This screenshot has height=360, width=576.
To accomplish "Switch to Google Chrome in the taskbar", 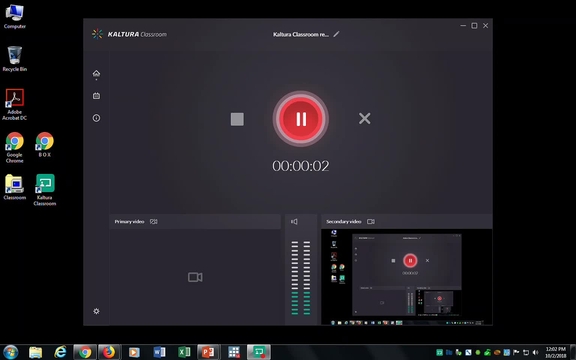I will click(x=85, y=352).
